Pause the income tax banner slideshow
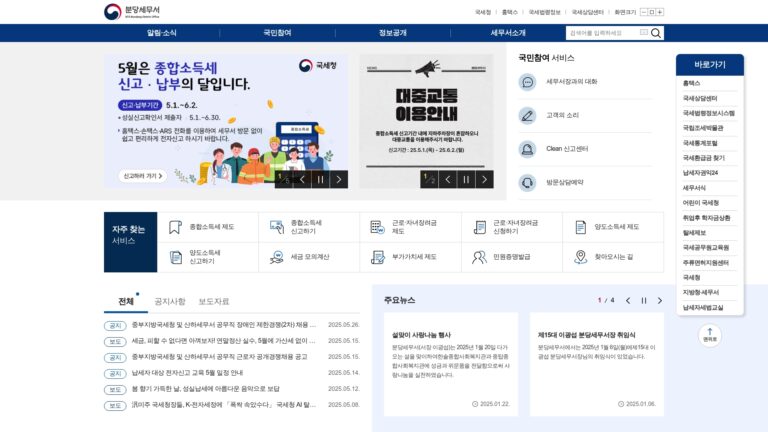The height and width of the screenshot is (432, 768). pyautogui.click(x=320, y=179)
